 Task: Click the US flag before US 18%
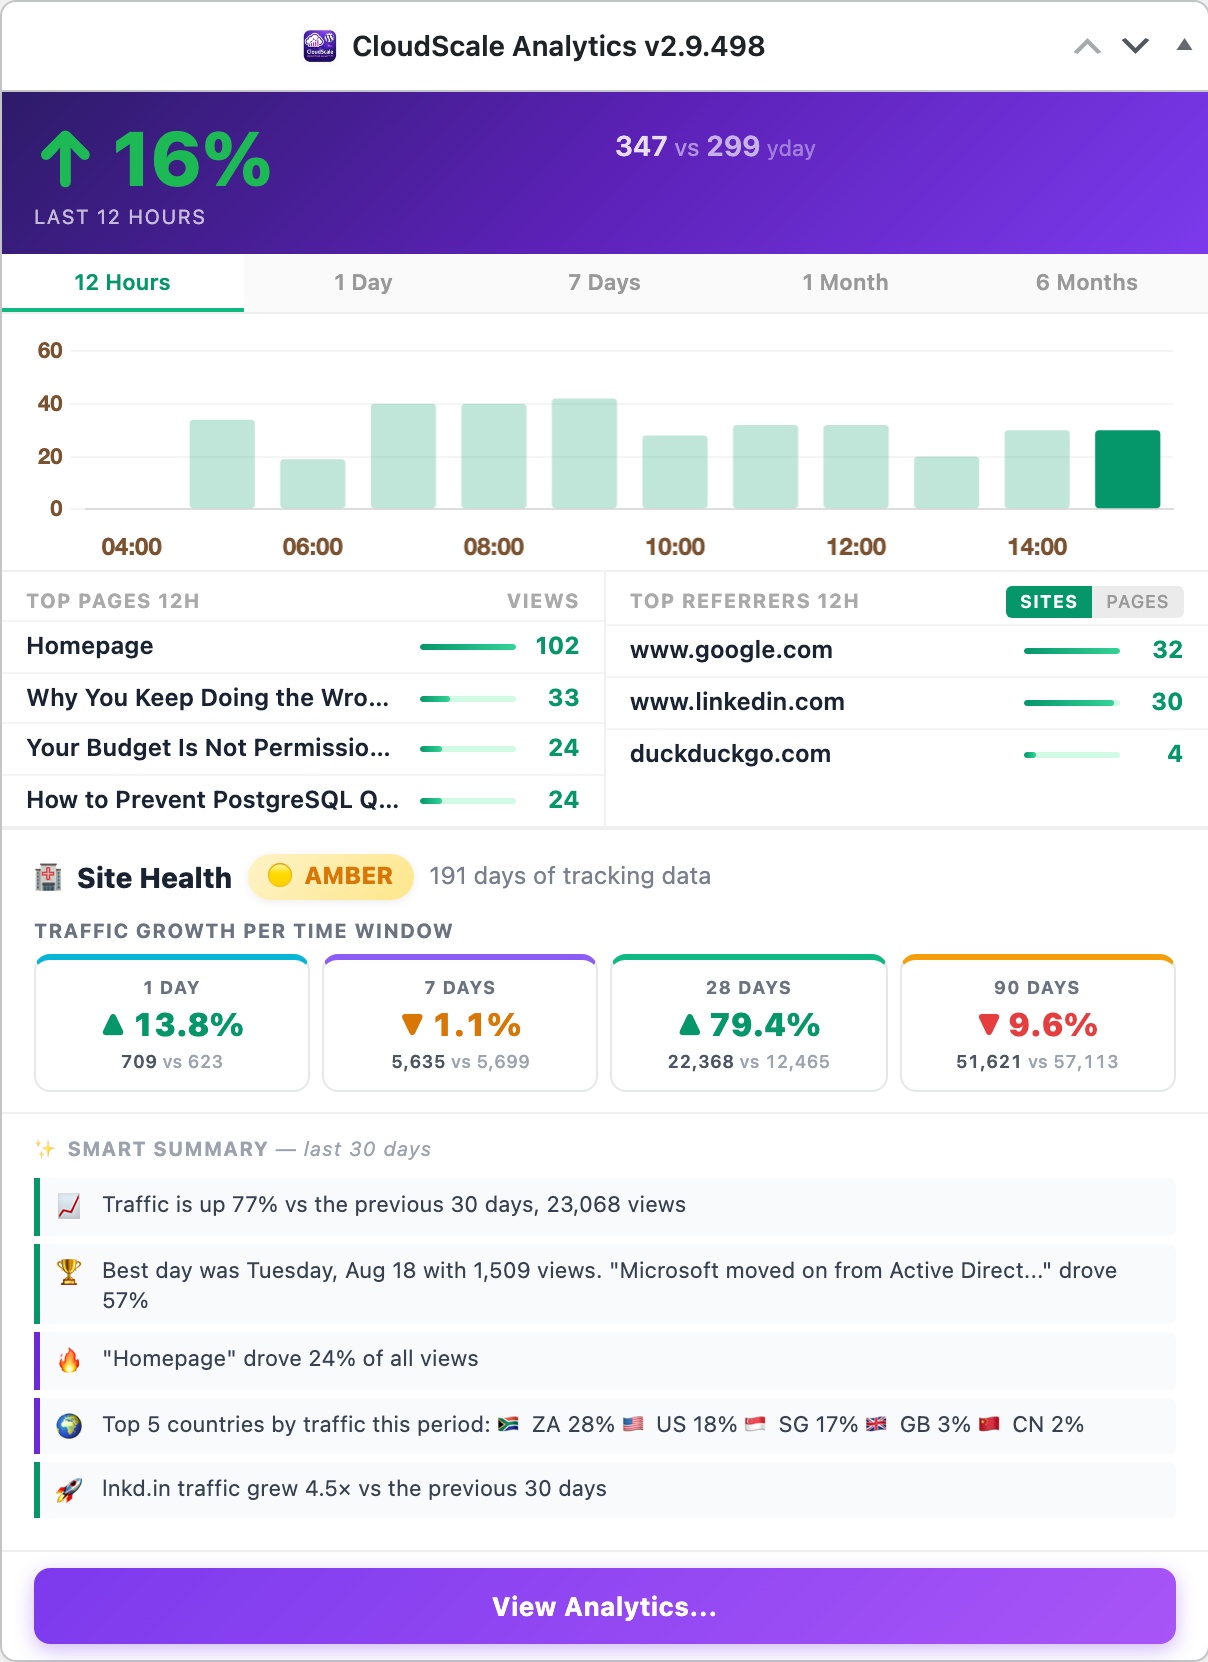[633, 1424]
